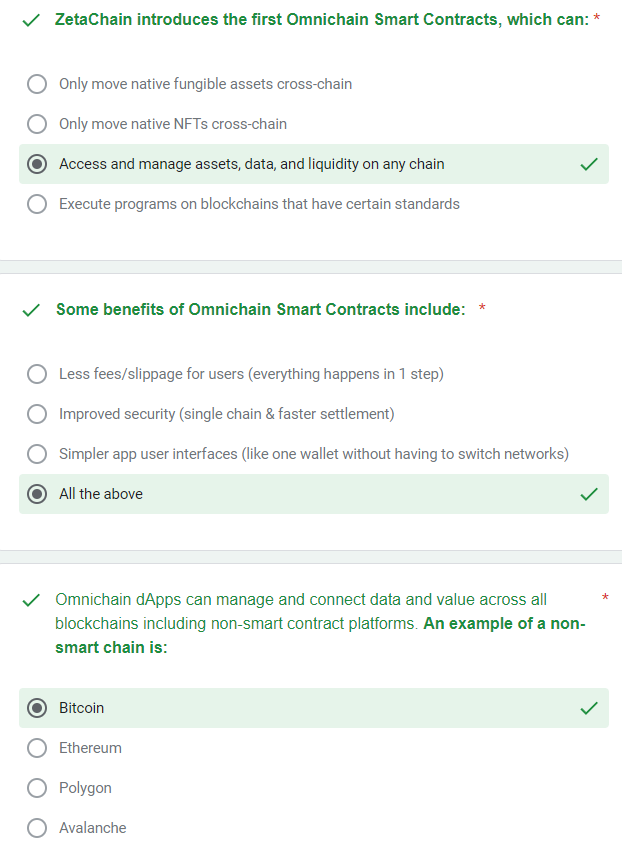
Task: Click green checkmark beside ZetaChain question title
Action: tap(31, 21)
